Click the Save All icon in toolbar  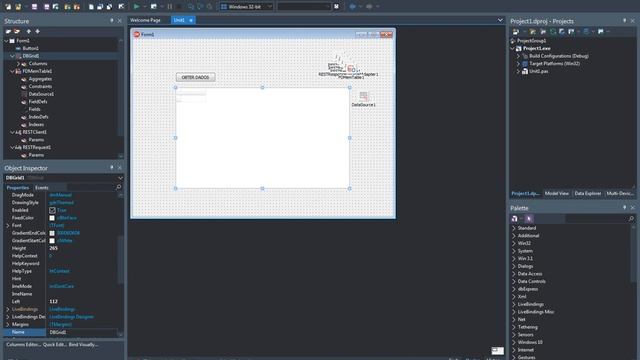47,7
